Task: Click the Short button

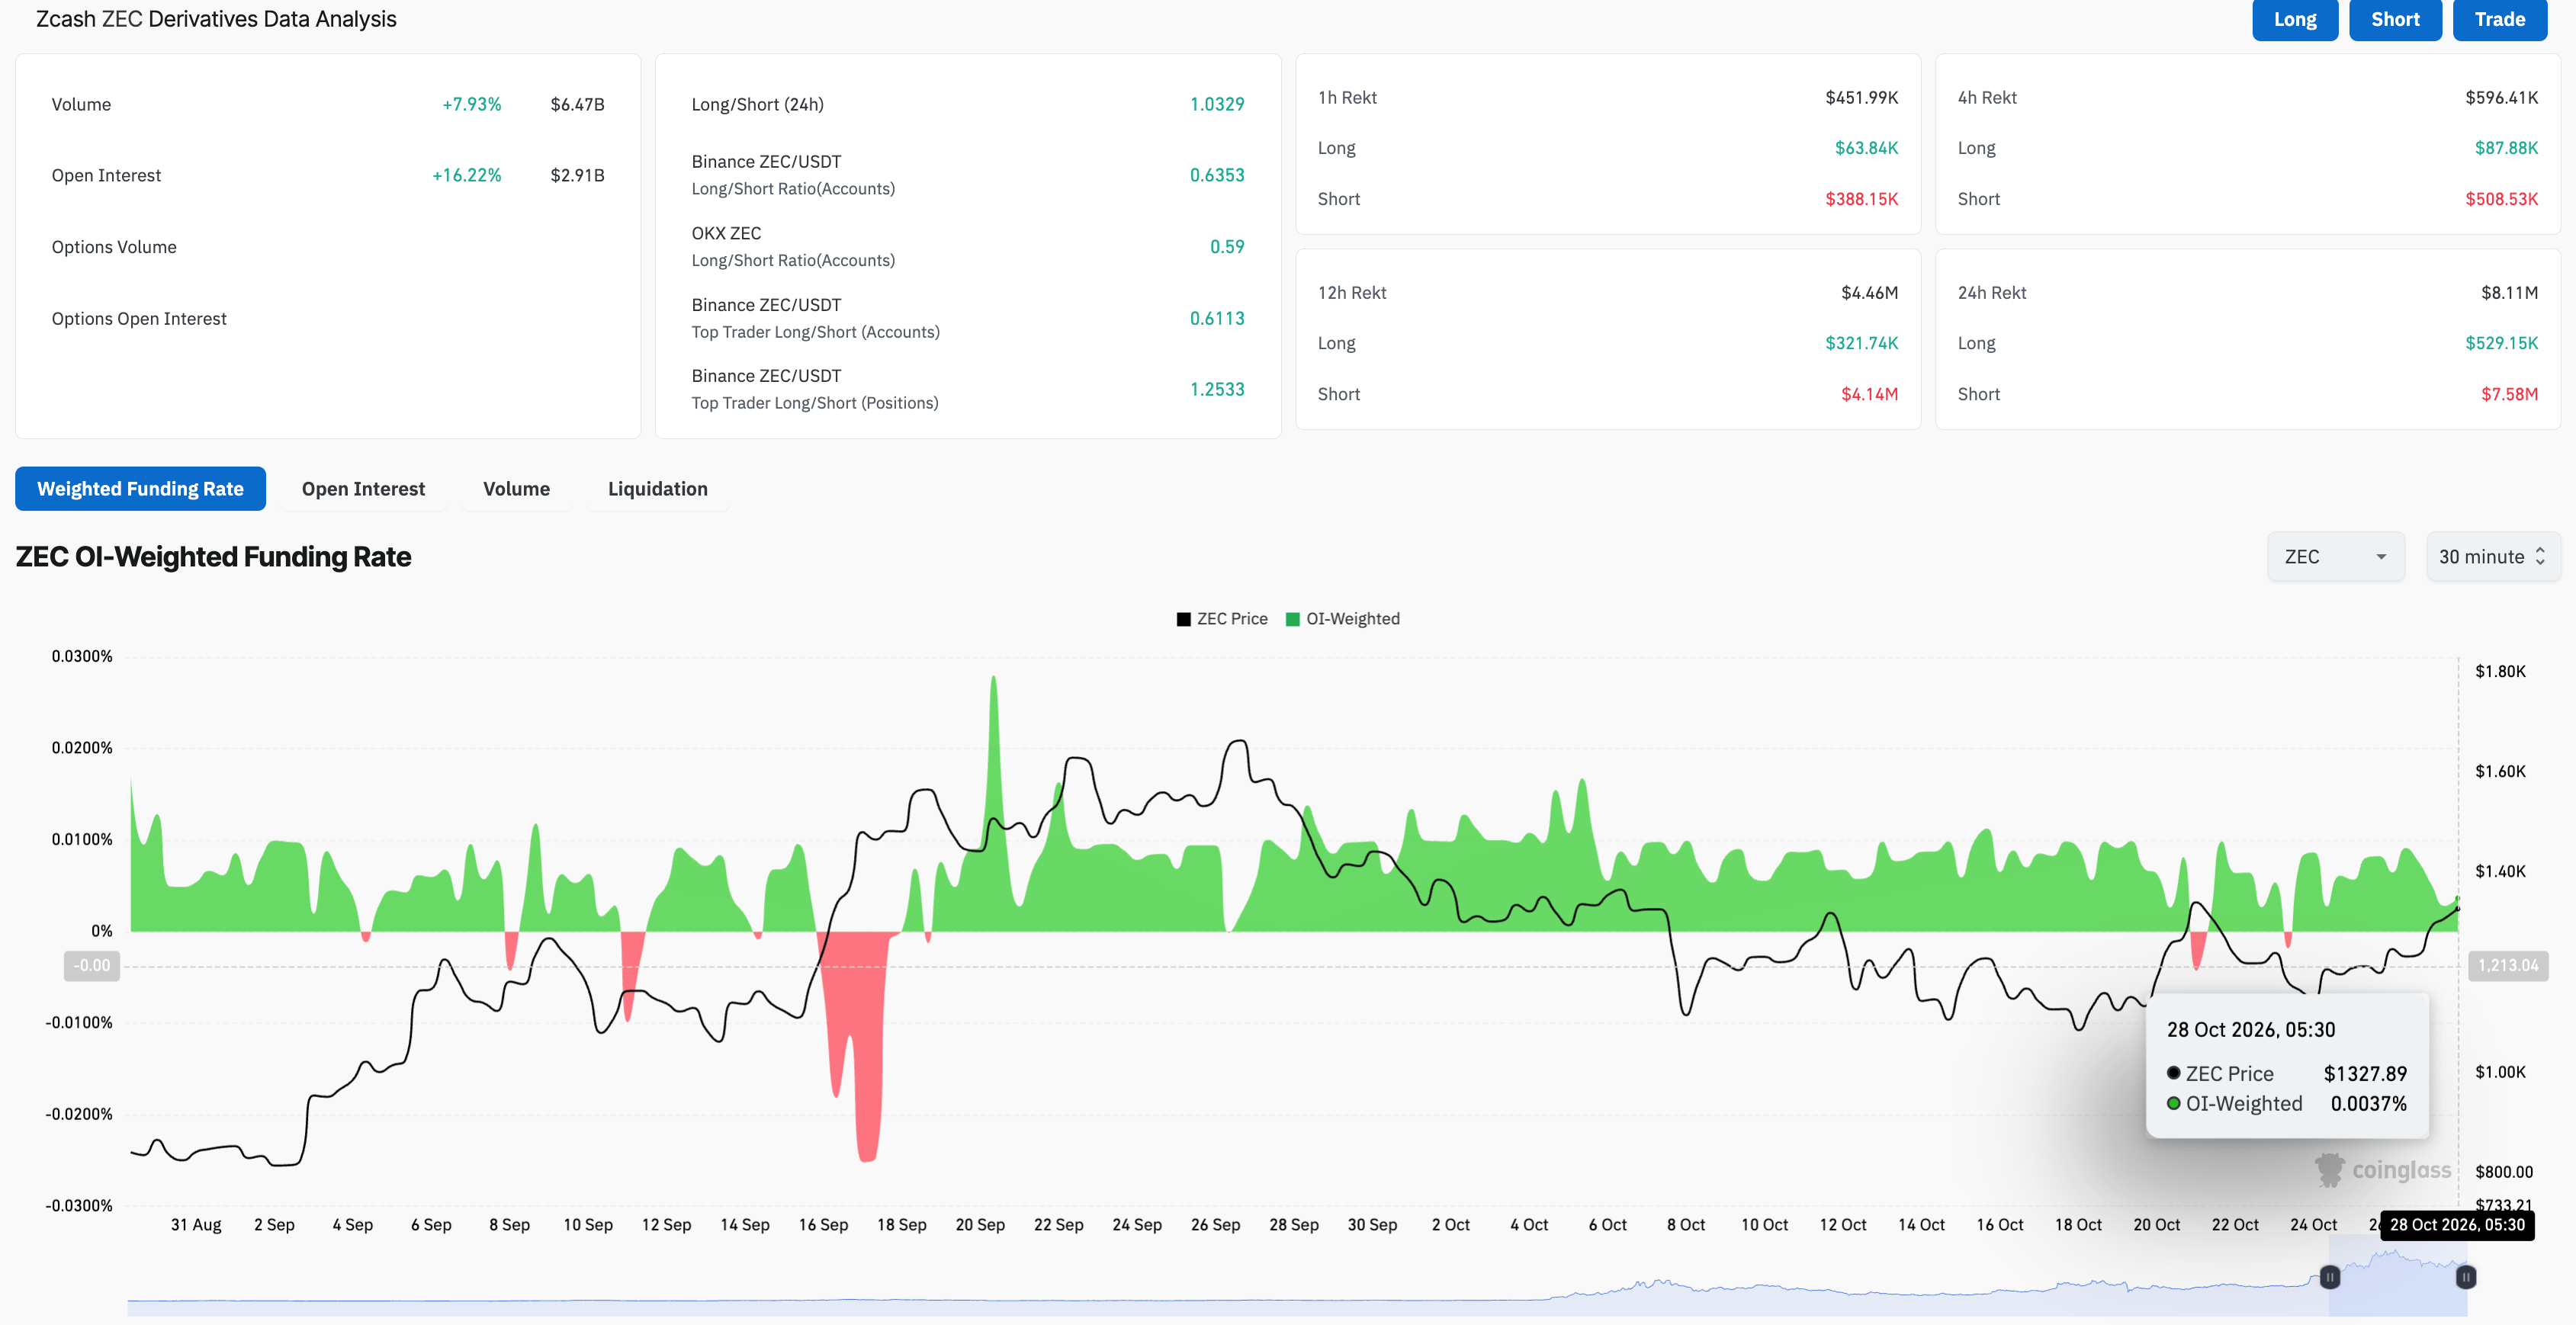Action: click(x=2395, y=19)
